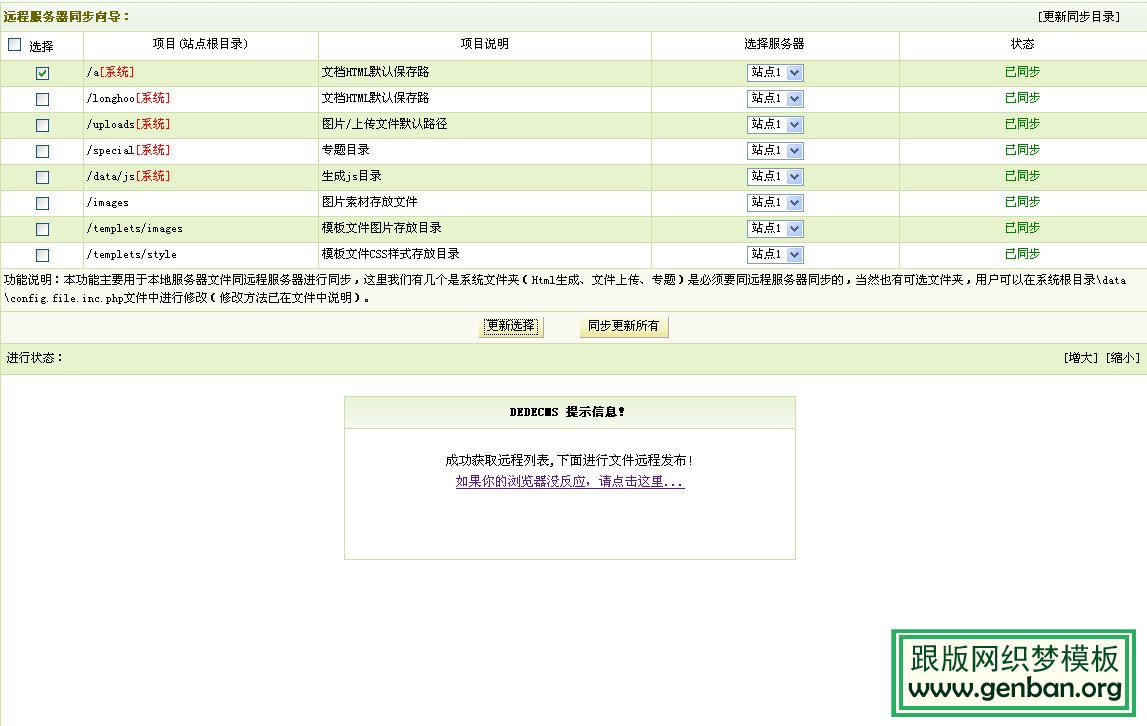Choose server dropdown for /templets/style row
This screenshot has height=726, width=1147.
click(x=775, y=255)
